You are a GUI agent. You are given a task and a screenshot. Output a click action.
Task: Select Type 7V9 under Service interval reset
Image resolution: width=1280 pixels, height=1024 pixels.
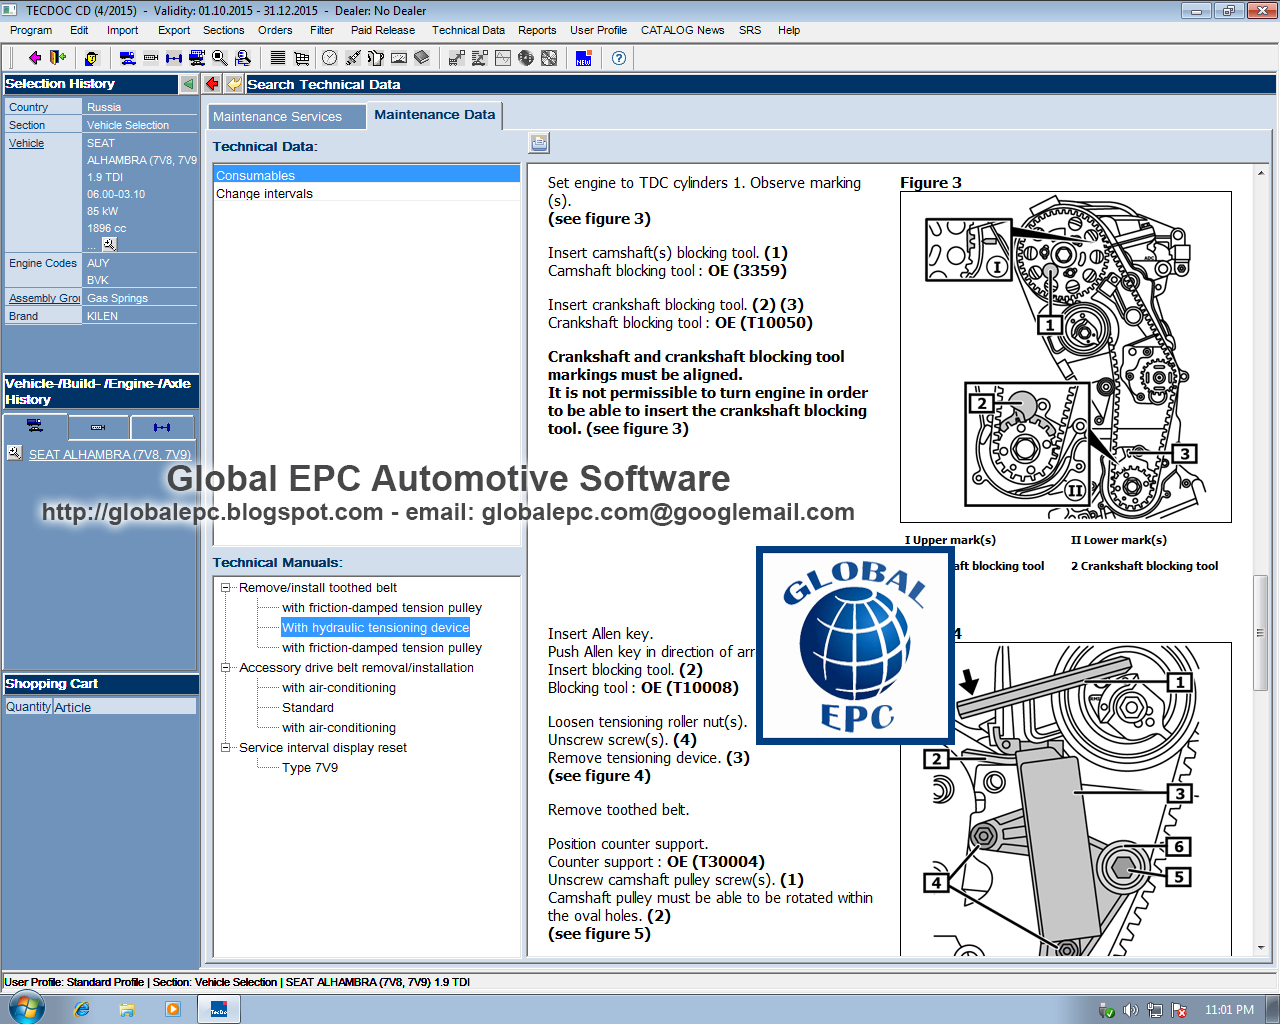(310, 768)
